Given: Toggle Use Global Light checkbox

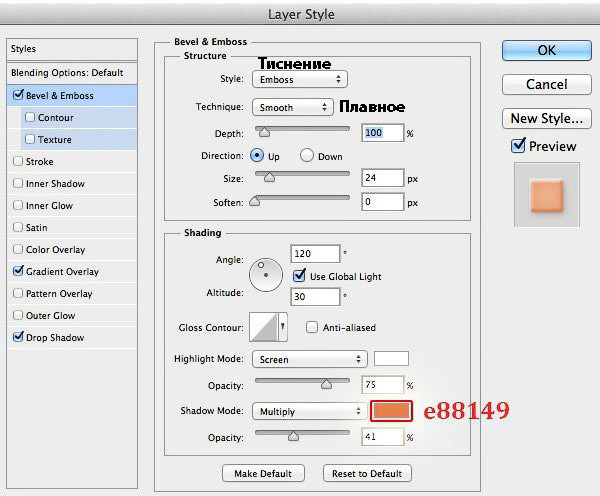Looking at the screenshot, I should coord(299,276).
